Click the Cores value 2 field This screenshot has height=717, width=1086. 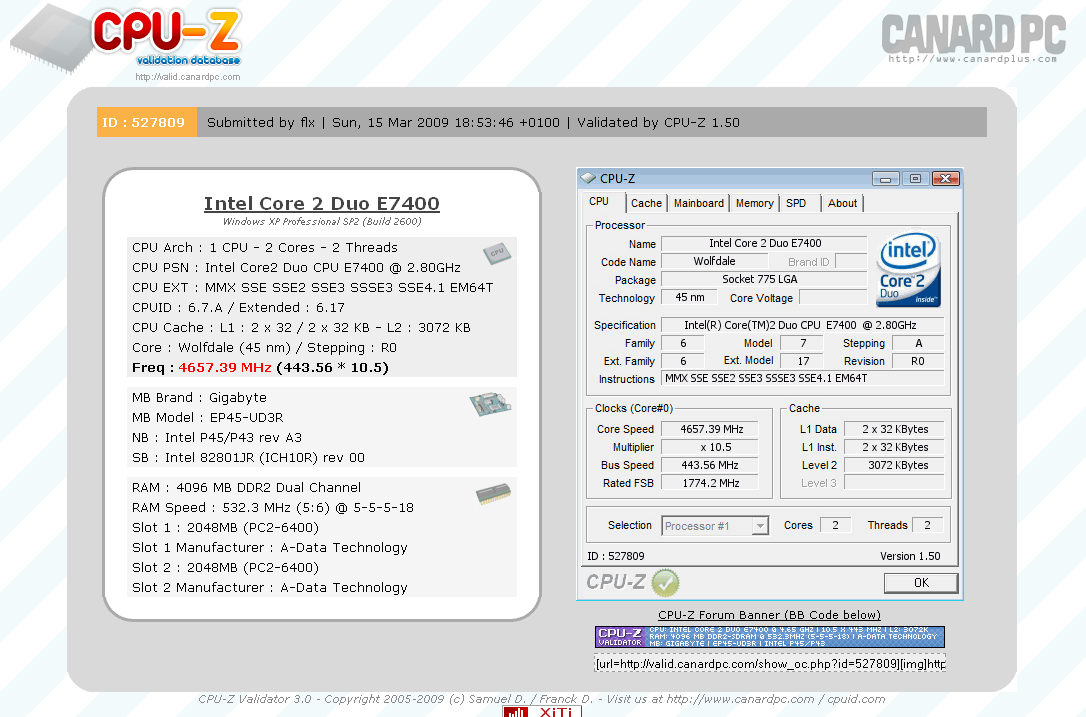836,525
